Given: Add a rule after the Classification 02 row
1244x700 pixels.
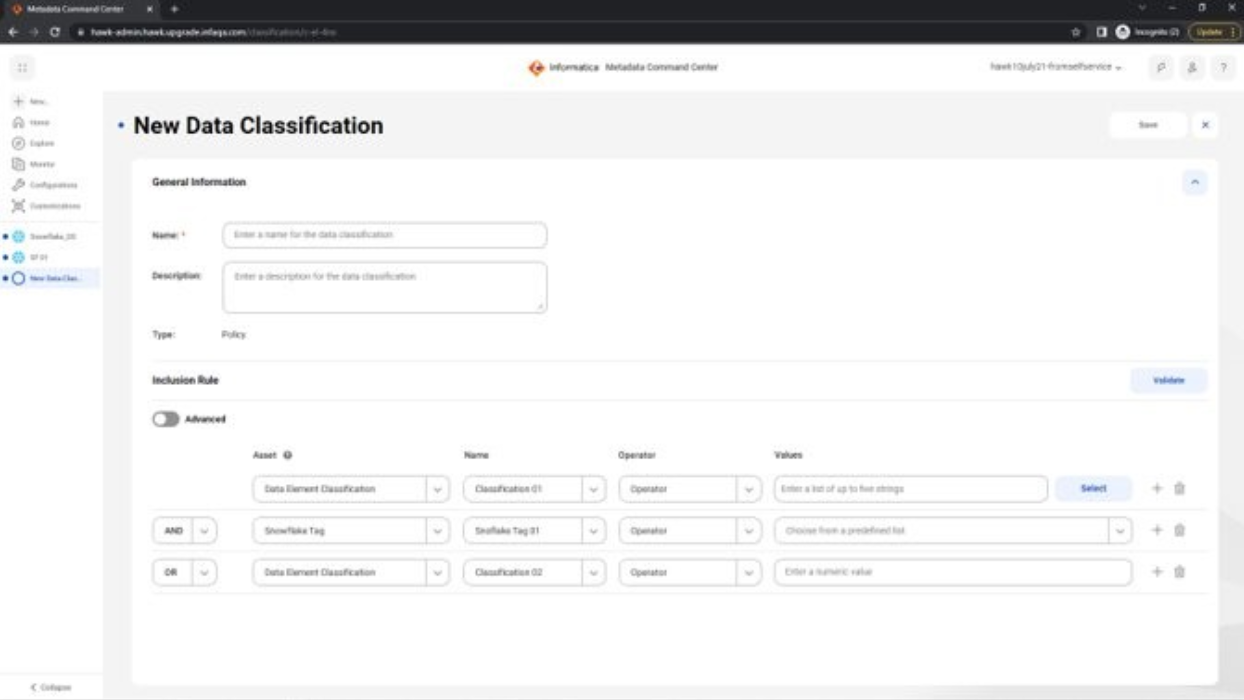Looking at the screenshot, I should pos(1157,572).
